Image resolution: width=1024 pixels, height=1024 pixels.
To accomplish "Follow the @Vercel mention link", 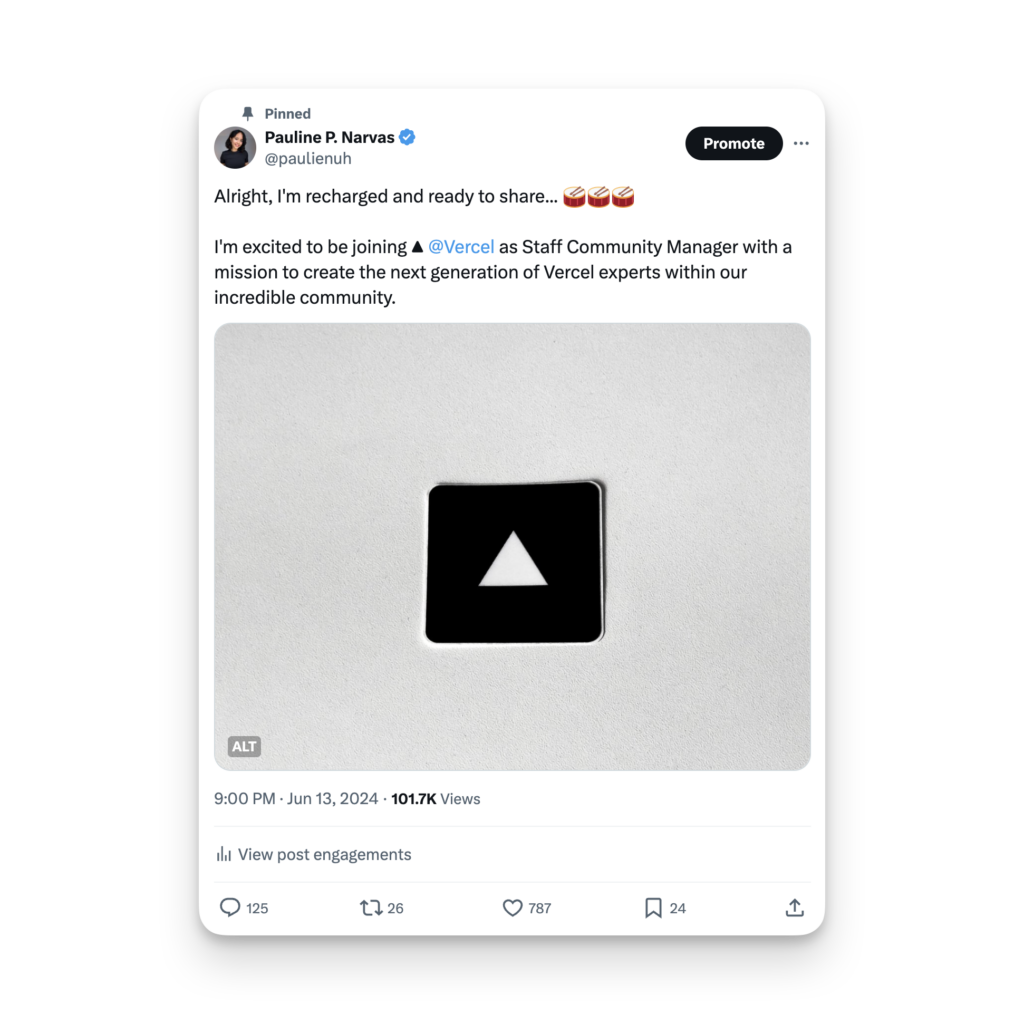I will click(x=461, y=247).
